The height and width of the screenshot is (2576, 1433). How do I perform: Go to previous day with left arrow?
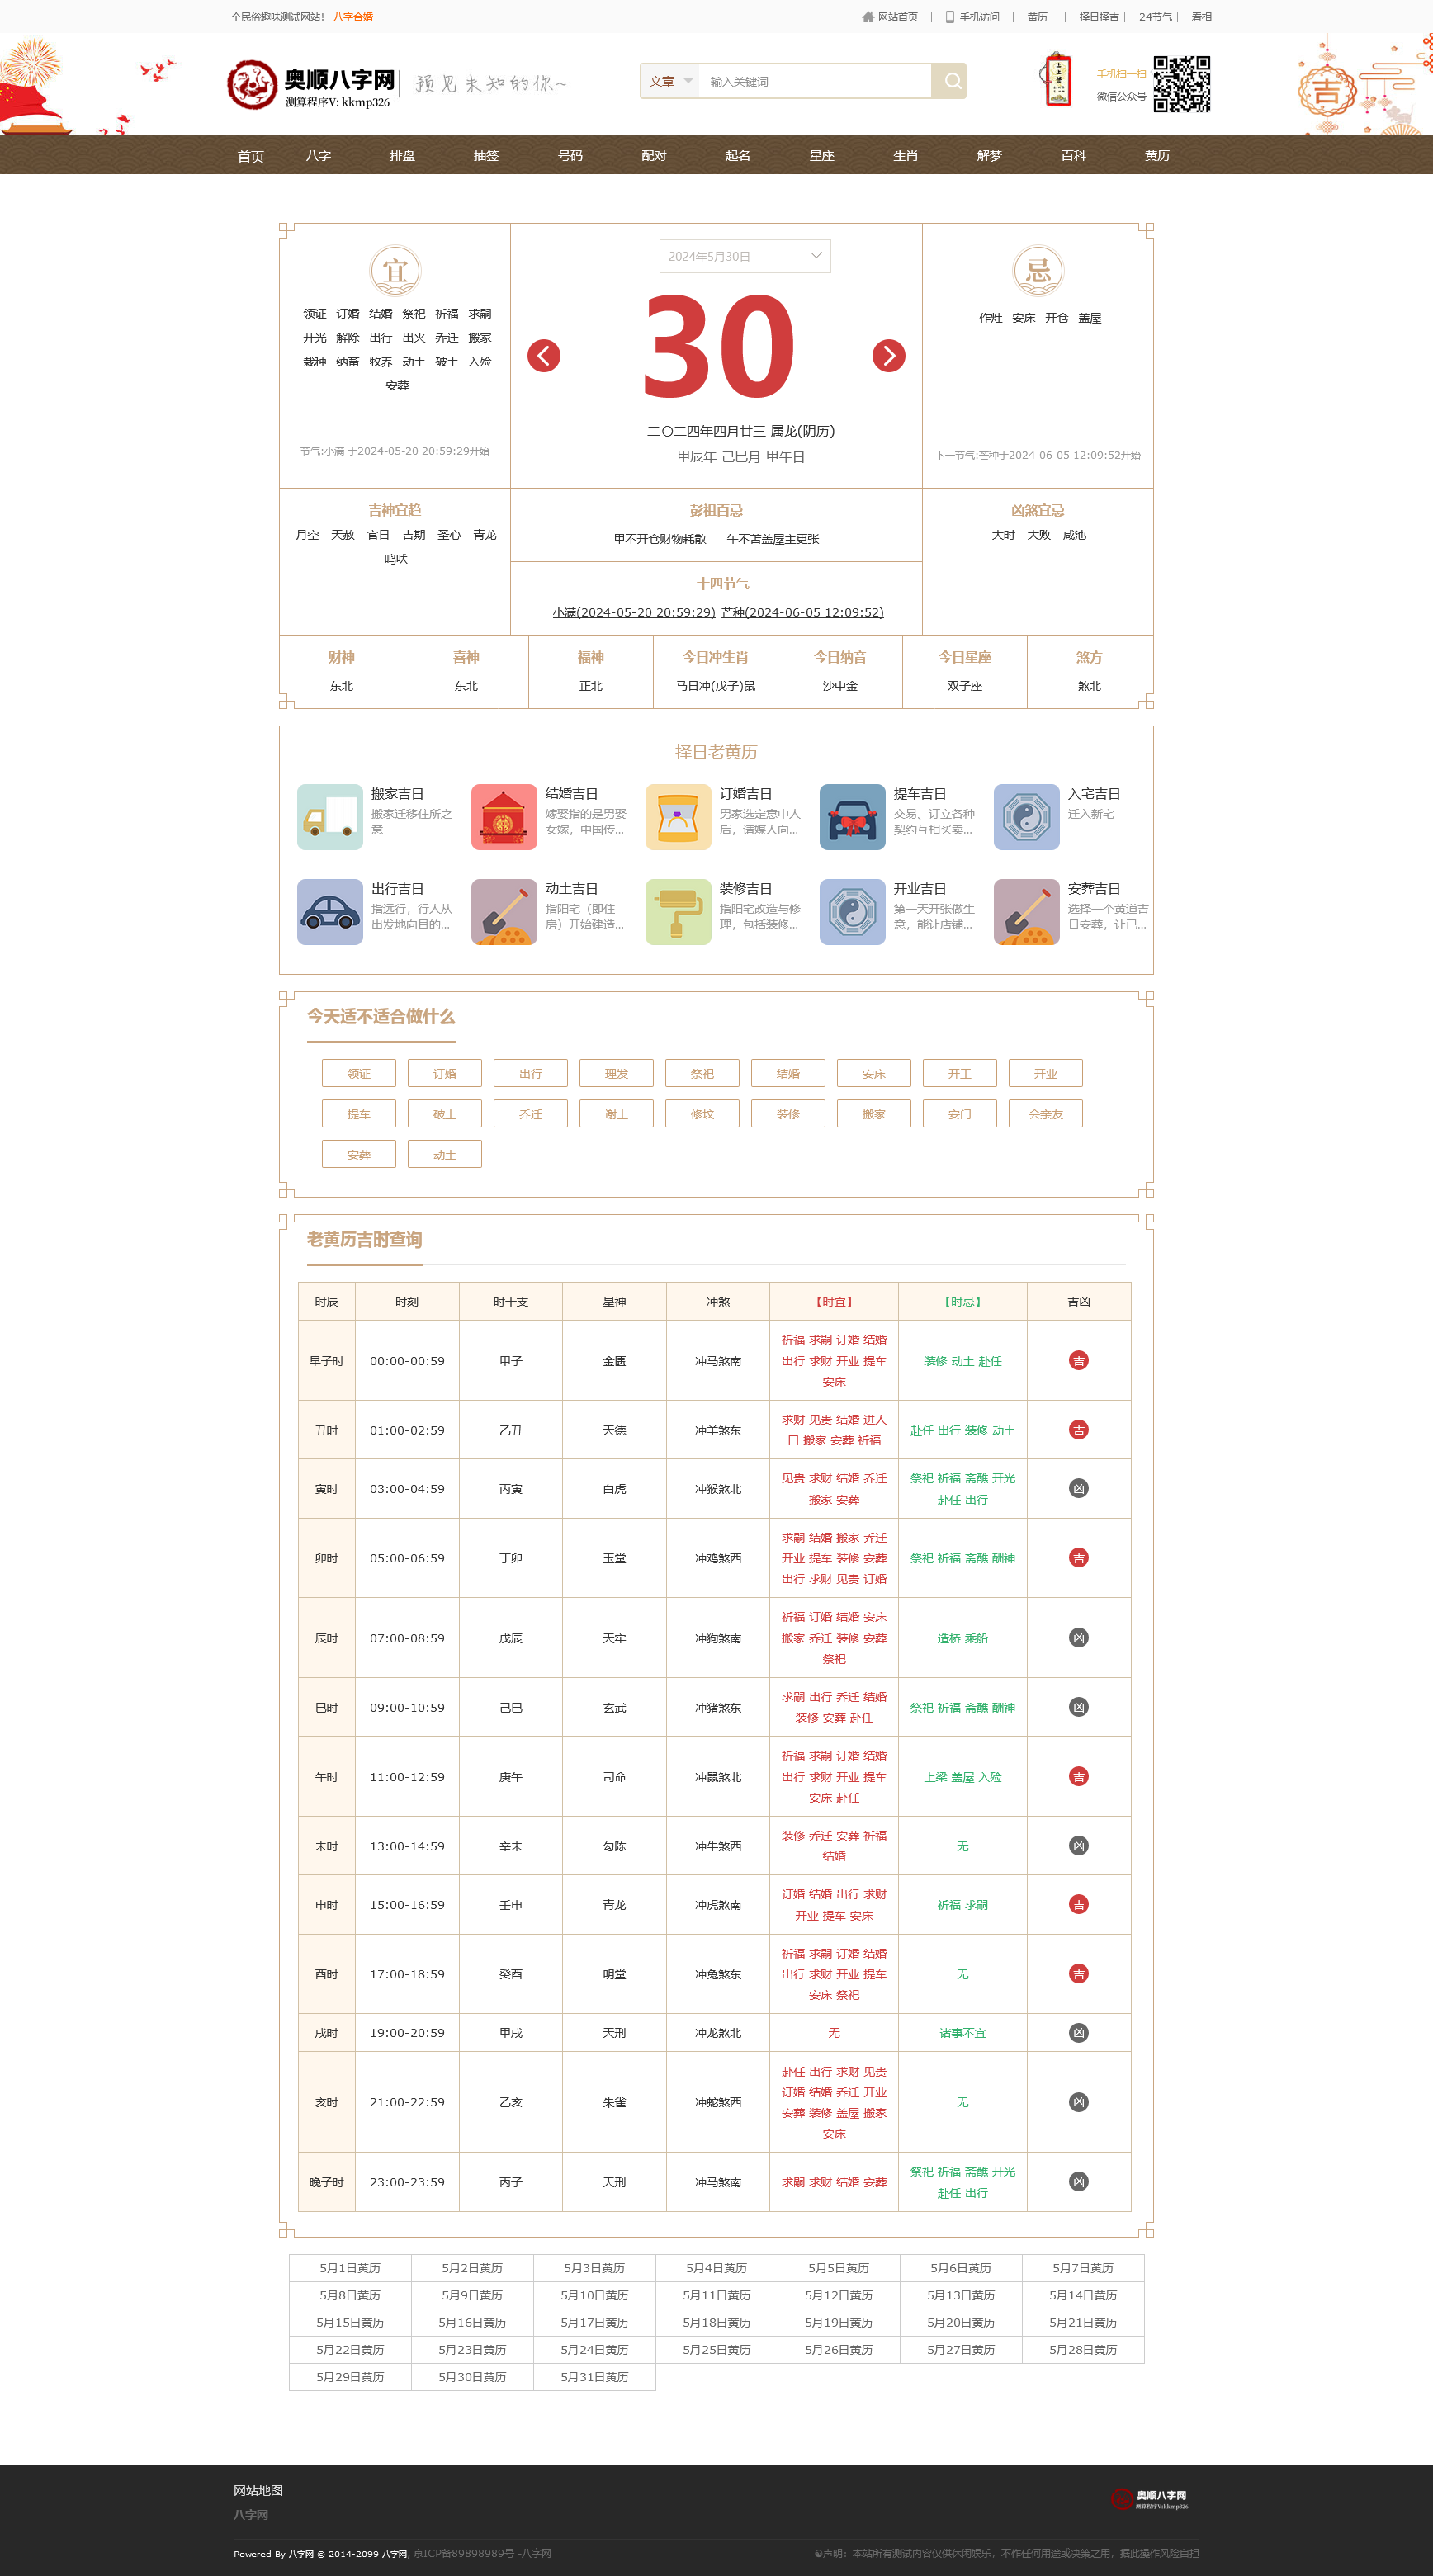point(543,356)
